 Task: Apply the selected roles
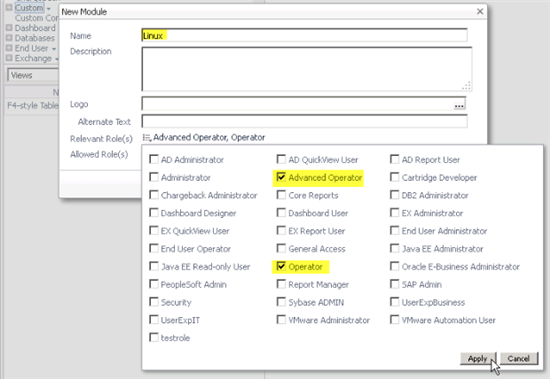point(478,358)
